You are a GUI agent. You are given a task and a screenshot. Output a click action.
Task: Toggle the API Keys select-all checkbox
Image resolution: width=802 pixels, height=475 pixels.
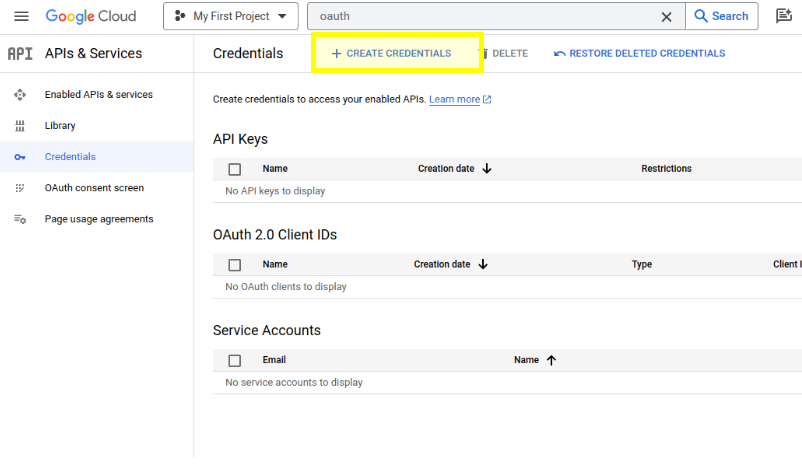click(235, 169)
